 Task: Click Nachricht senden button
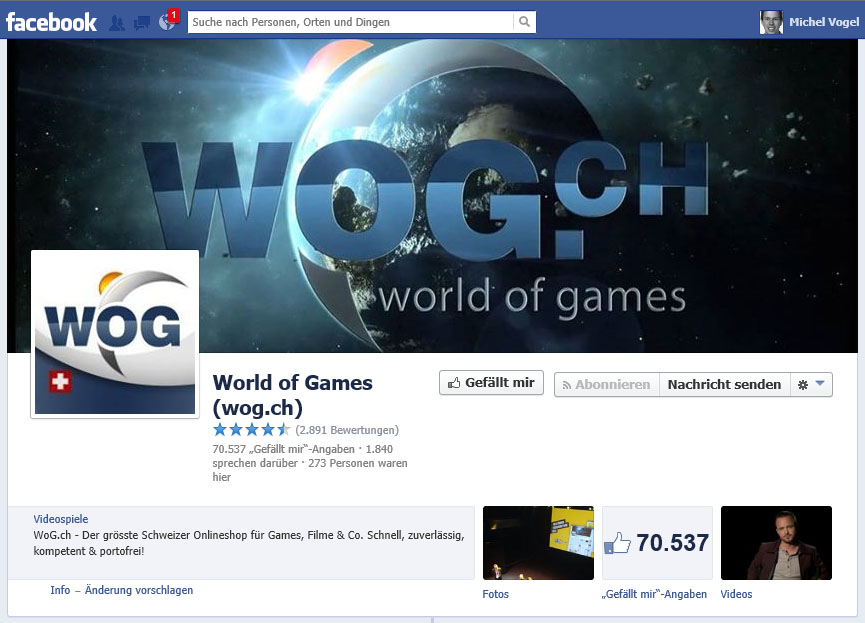(x=724, y=385)
